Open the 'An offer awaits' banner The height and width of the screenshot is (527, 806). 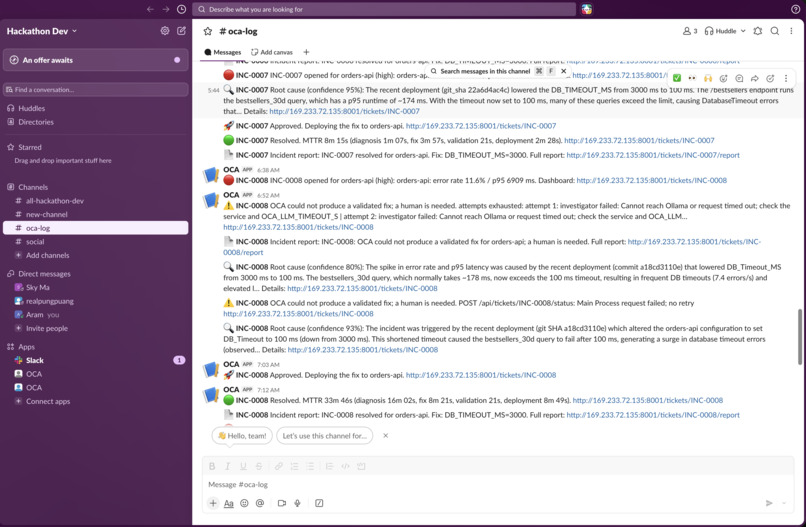(x=96, y=60)
